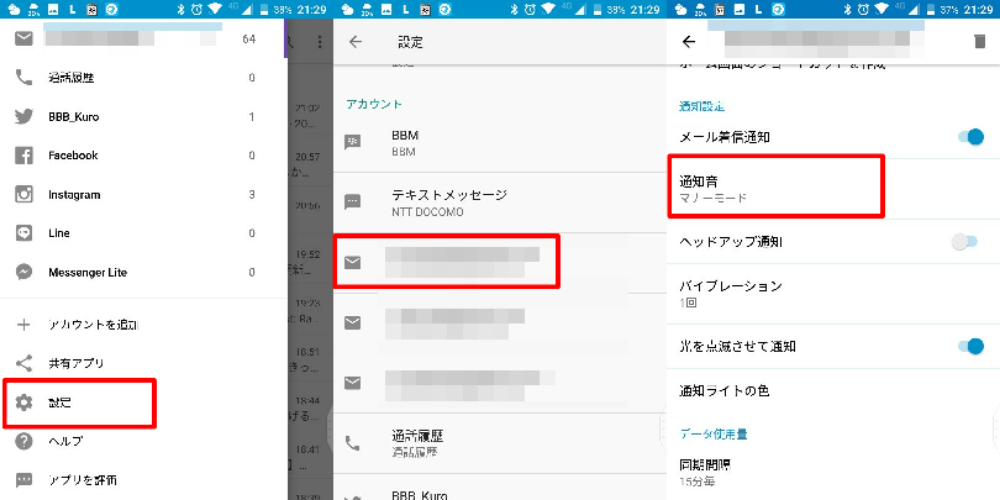
Task: Open 設定 with the gear icon in the drawer
Action: (25, 403)
